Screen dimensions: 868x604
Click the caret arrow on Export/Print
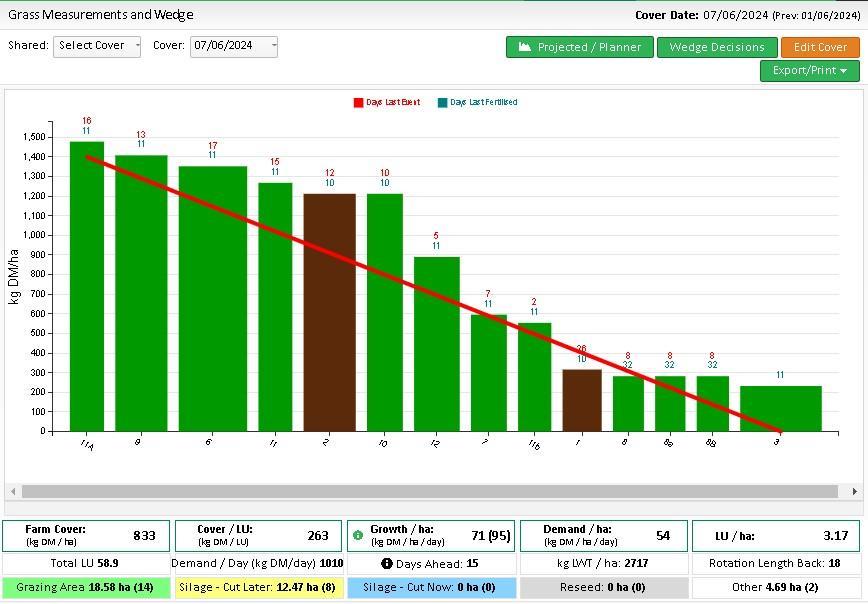844,71
